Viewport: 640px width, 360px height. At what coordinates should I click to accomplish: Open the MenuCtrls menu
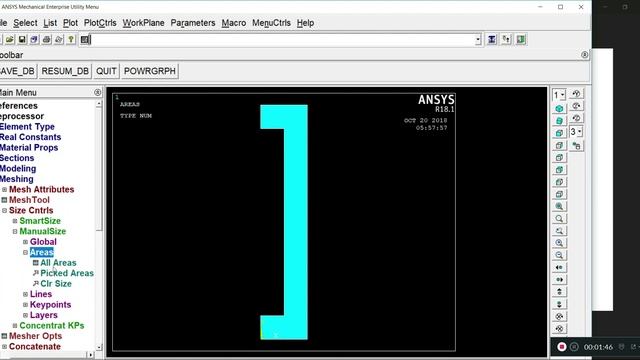(271, 23)
